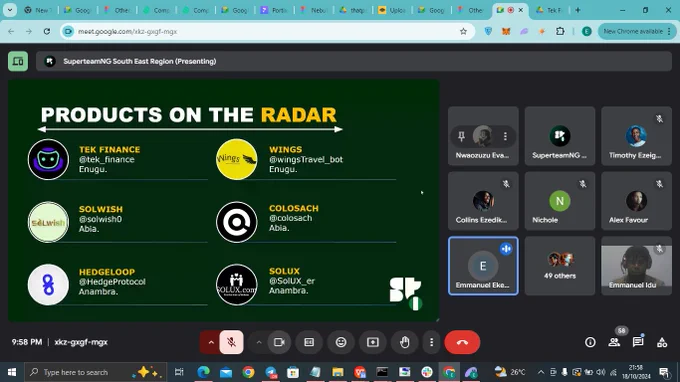Open Telegram from taskbar
Image resolution: width=680 pixels, height=382 pixels.
pos(271,372)
